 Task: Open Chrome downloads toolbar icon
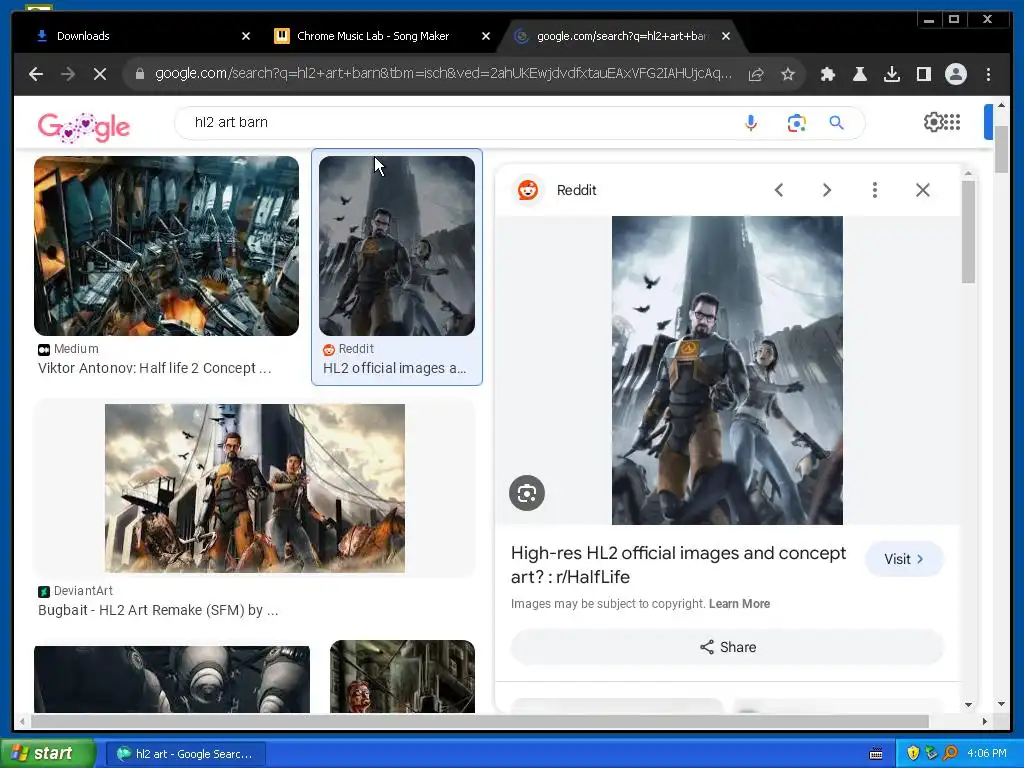pyautogui.click(x=891, y=74)
